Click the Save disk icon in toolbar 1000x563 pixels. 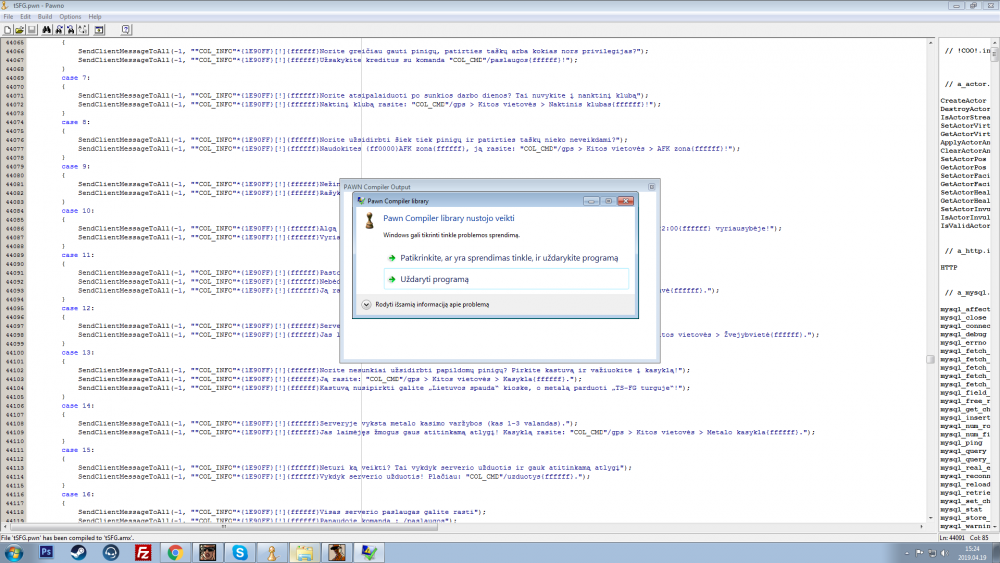tap(32, 30)
